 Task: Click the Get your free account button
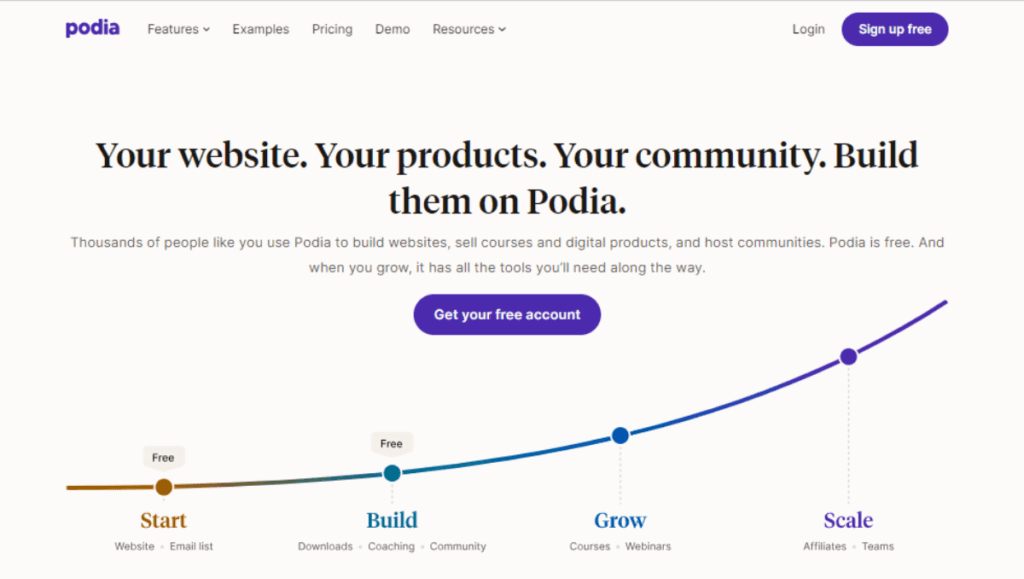(507, 314)
